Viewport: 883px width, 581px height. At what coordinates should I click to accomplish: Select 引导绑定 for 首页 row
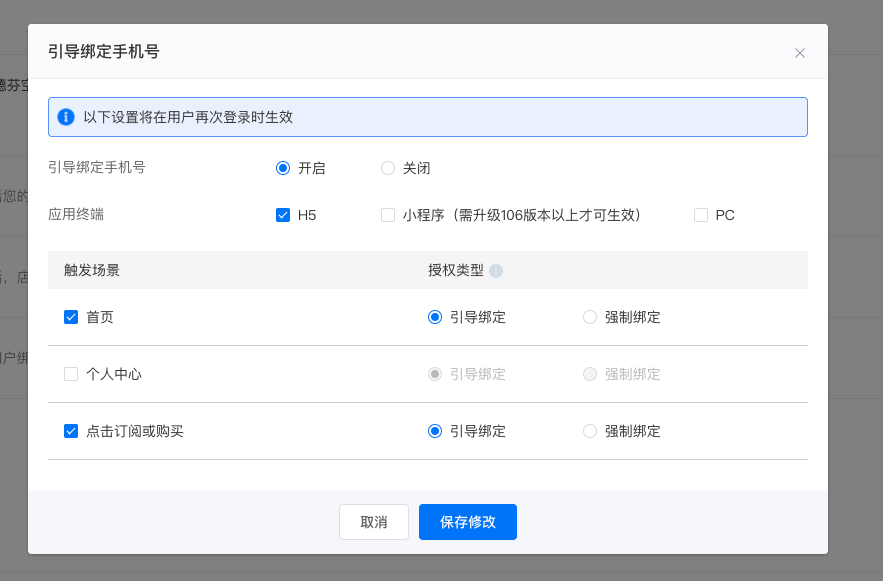tap(435, 317)
